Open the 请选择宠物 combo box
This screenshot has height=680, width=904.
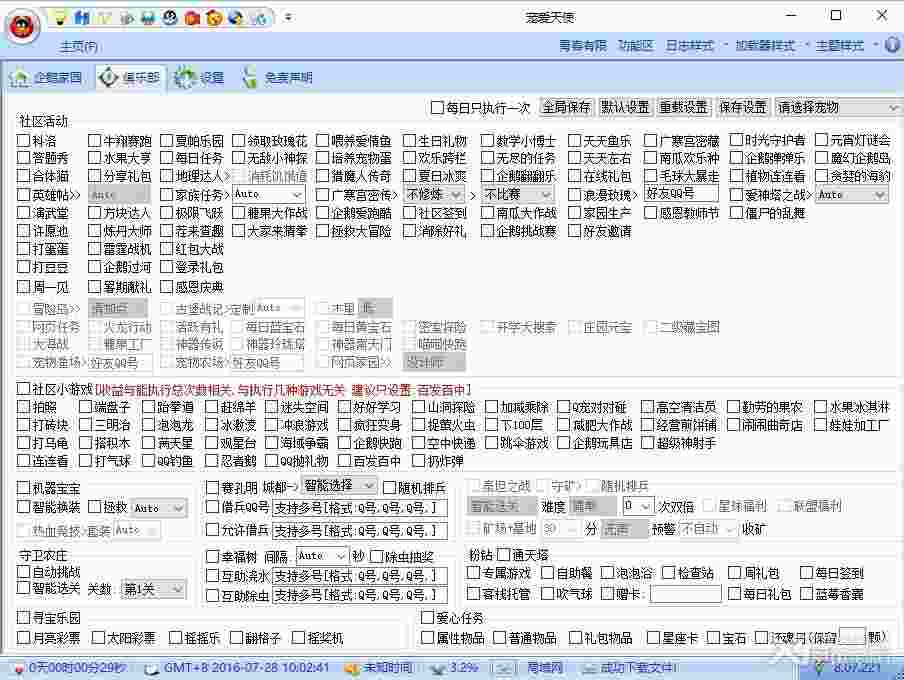pyautogui.click(x=837, y=107)
